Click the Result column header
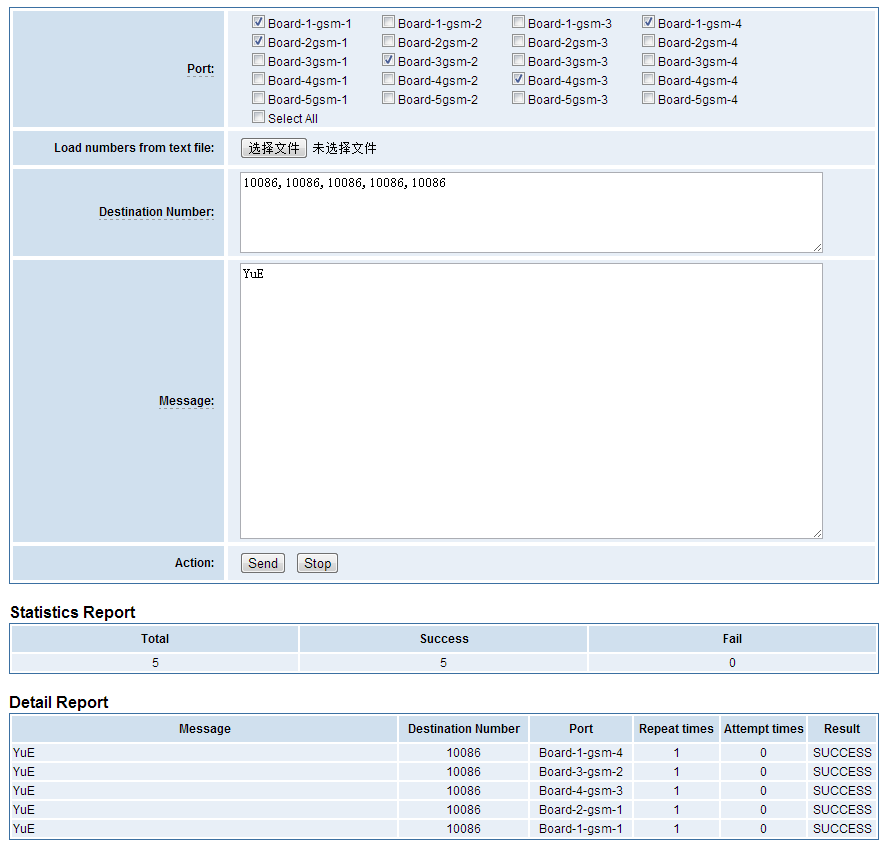 842,729
